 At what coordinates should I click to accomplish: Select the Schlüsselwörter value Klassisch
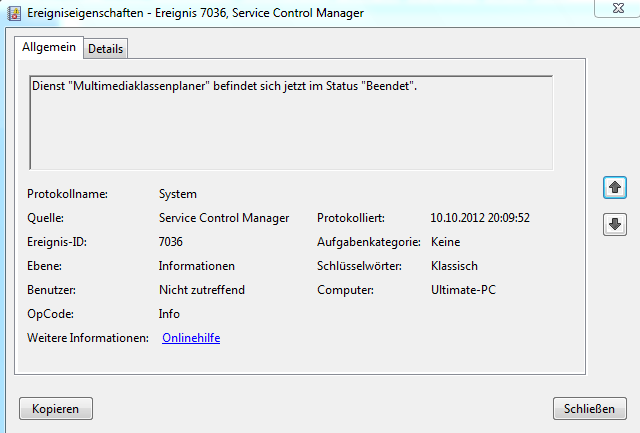(x=454, y=266)
